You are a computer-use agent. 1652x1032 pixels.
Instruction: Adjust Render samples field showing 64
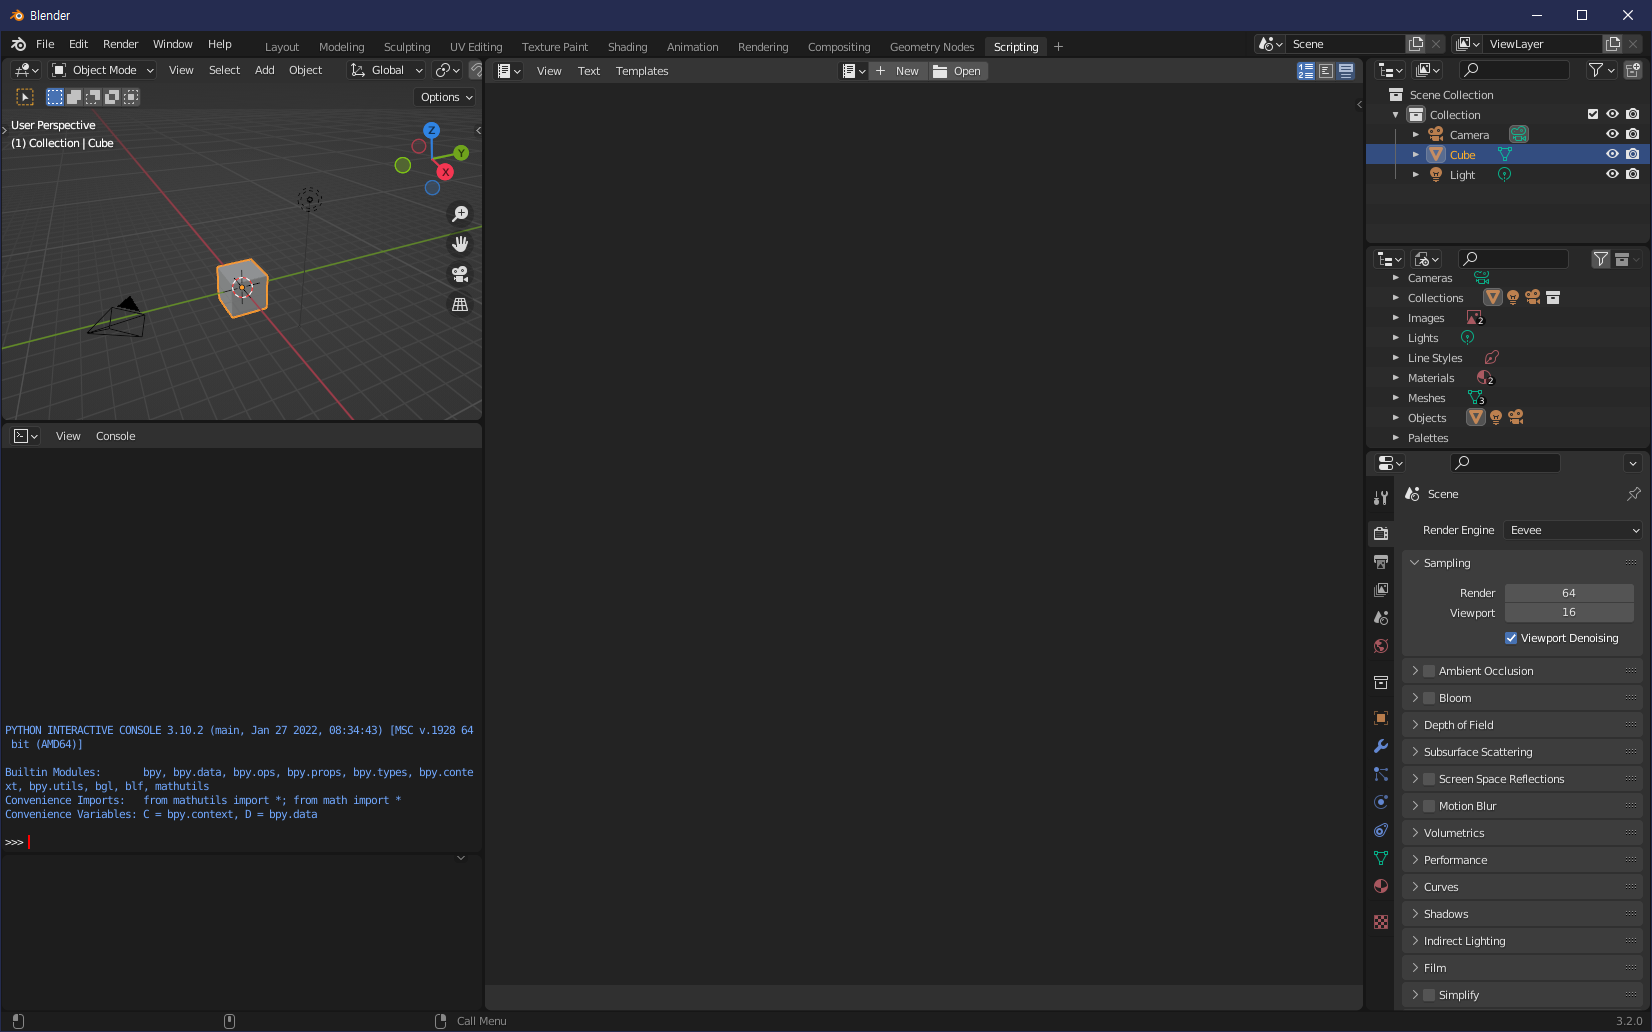[x=1569, y=593]
